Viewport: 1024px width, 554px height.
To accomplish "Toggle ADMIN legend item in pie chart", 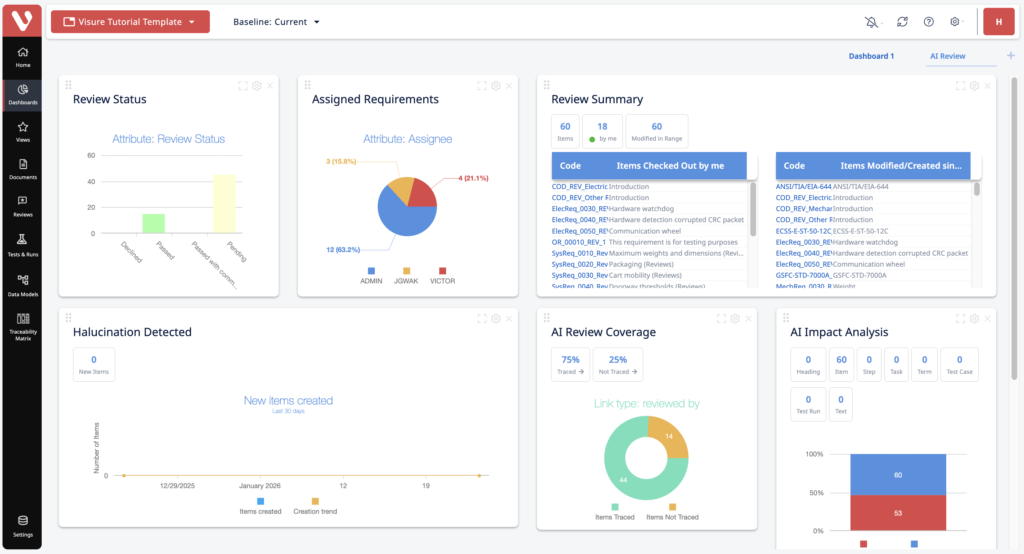I will [x=371, y=275].
